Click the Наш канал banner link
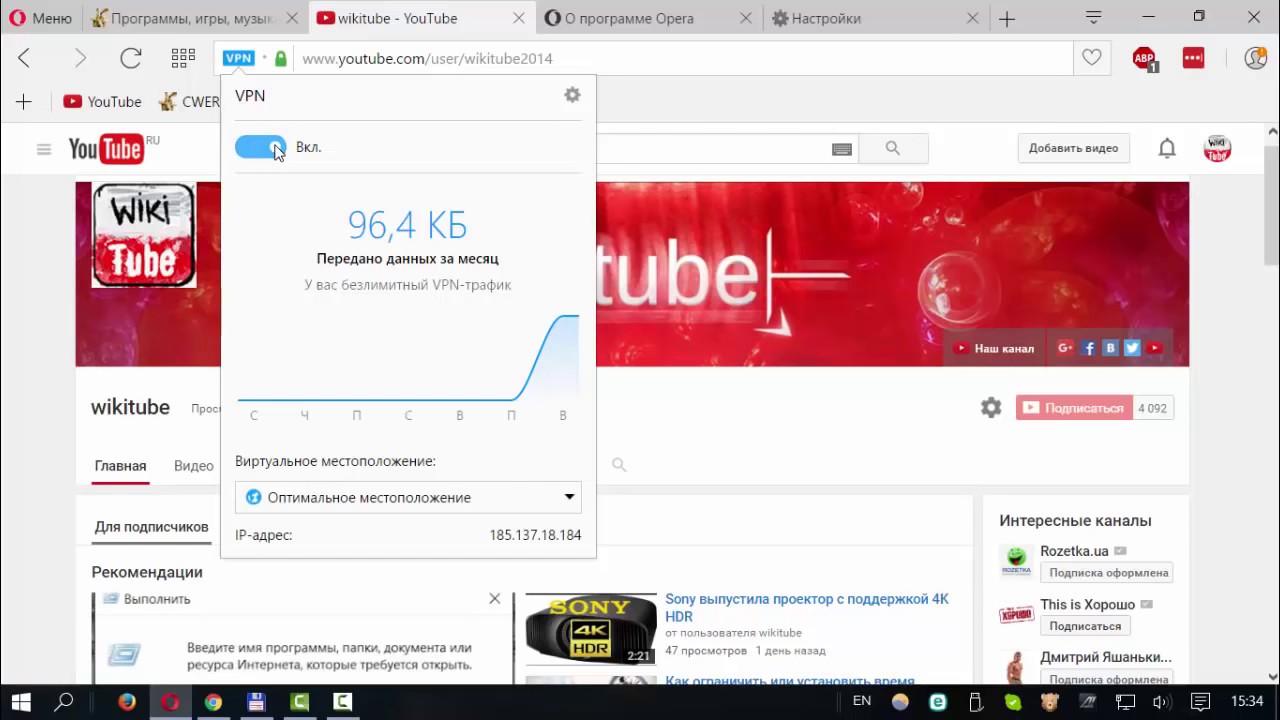The height and width of the screenshot is (720, 1280). coord(994,348)
